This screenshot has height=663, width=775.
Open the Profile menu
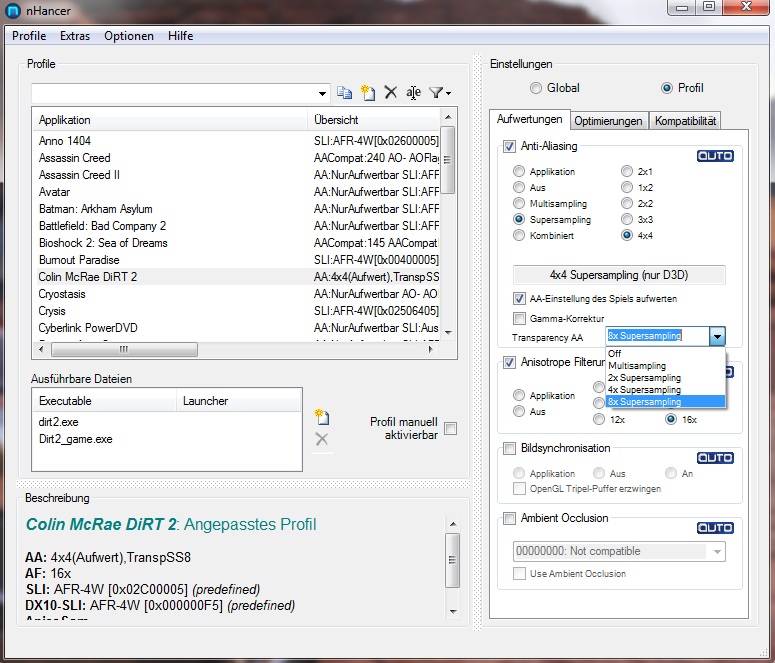[x=29, y=36]
